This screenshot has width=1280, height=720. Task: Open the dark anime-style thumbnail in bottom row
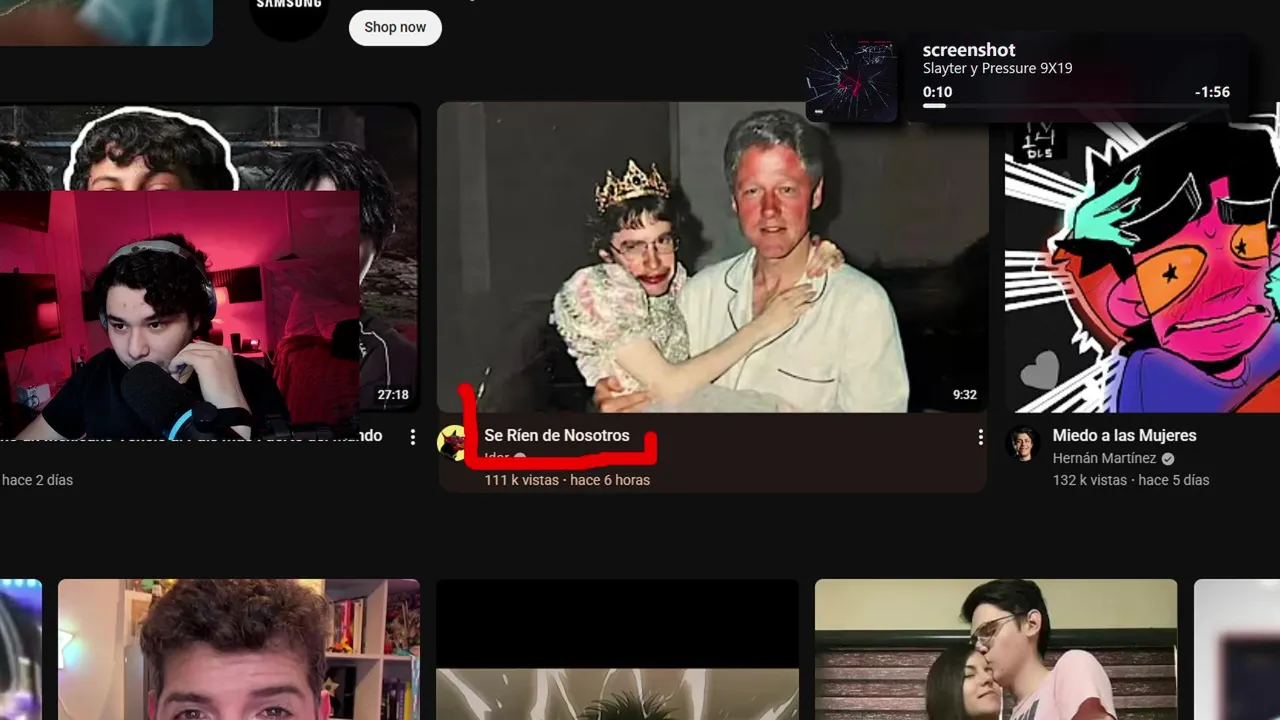pos(617,650)
